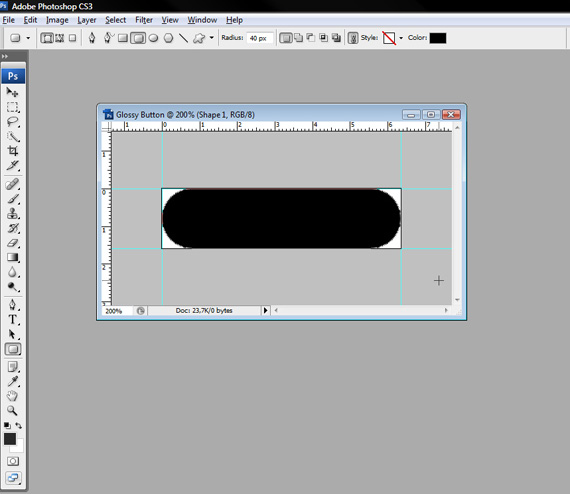The height and width of the screenshot is (494, 570).
Task: Open the Layer menu
Action: tap(87, 20)
